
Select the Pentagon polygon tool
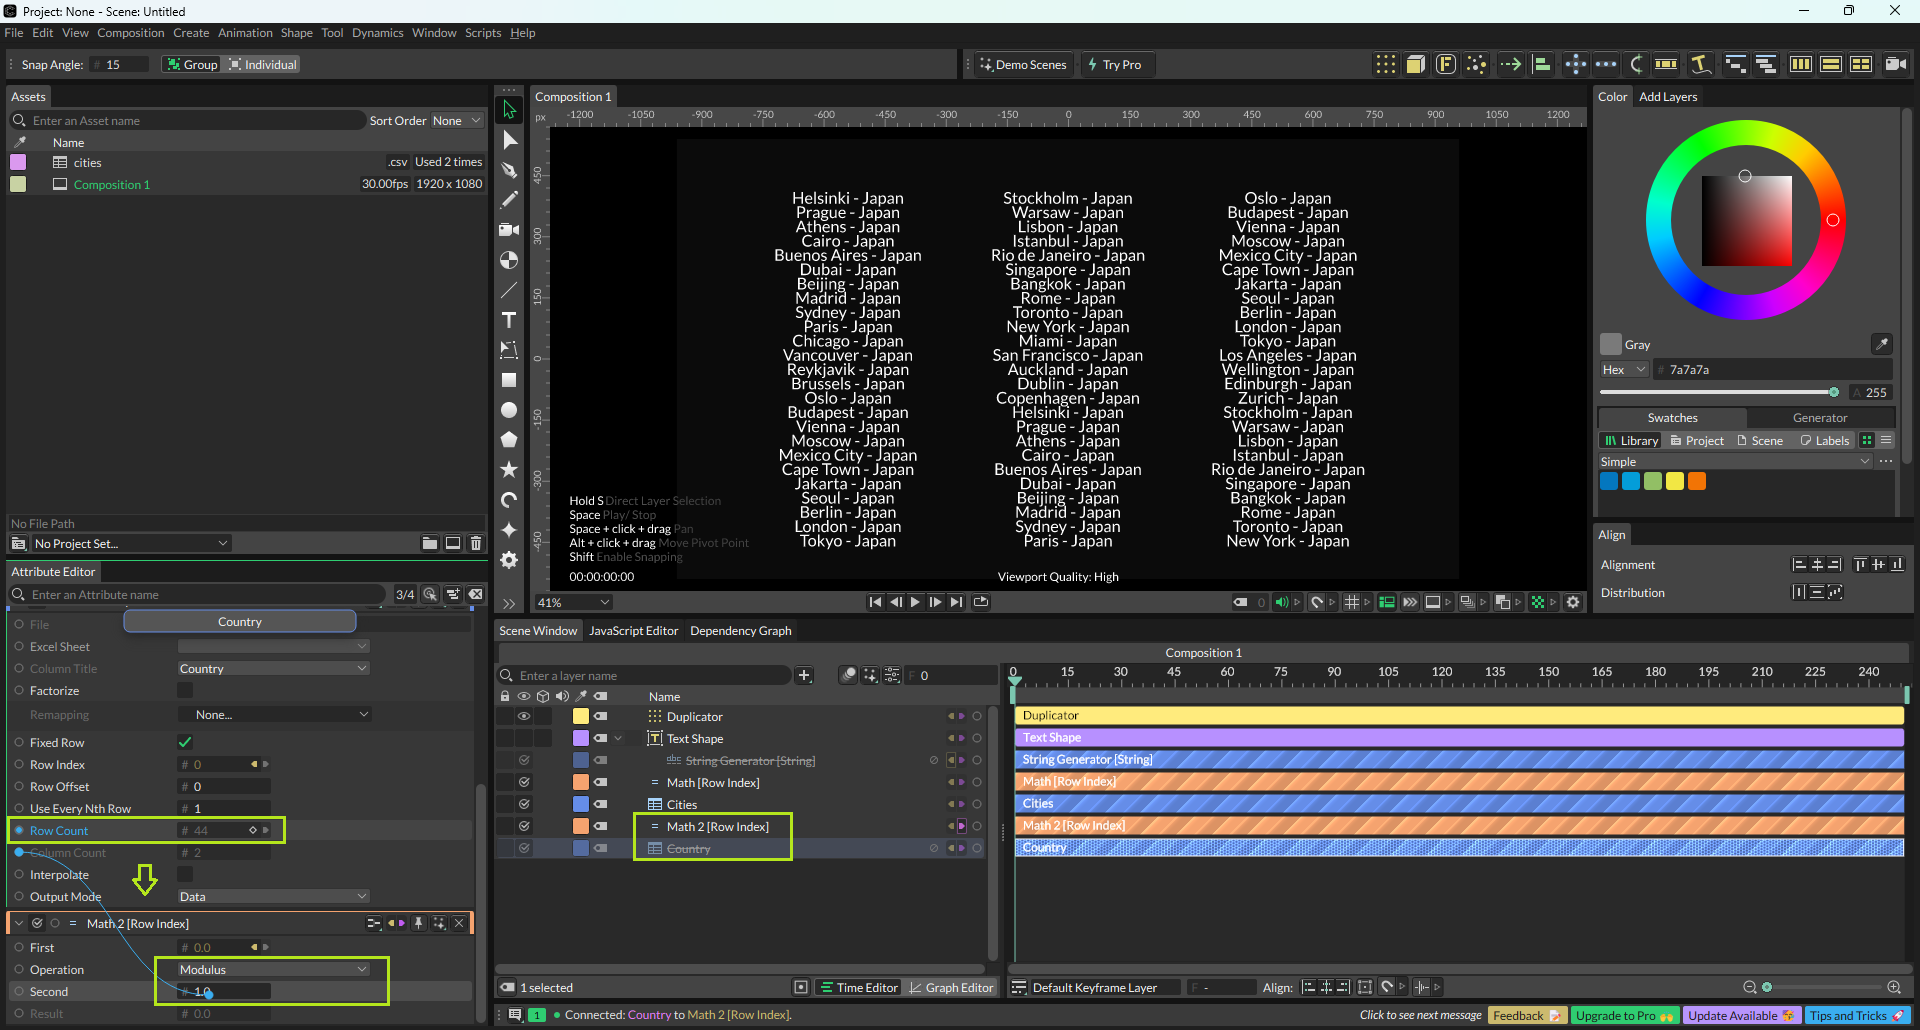[x=509, y=440]
